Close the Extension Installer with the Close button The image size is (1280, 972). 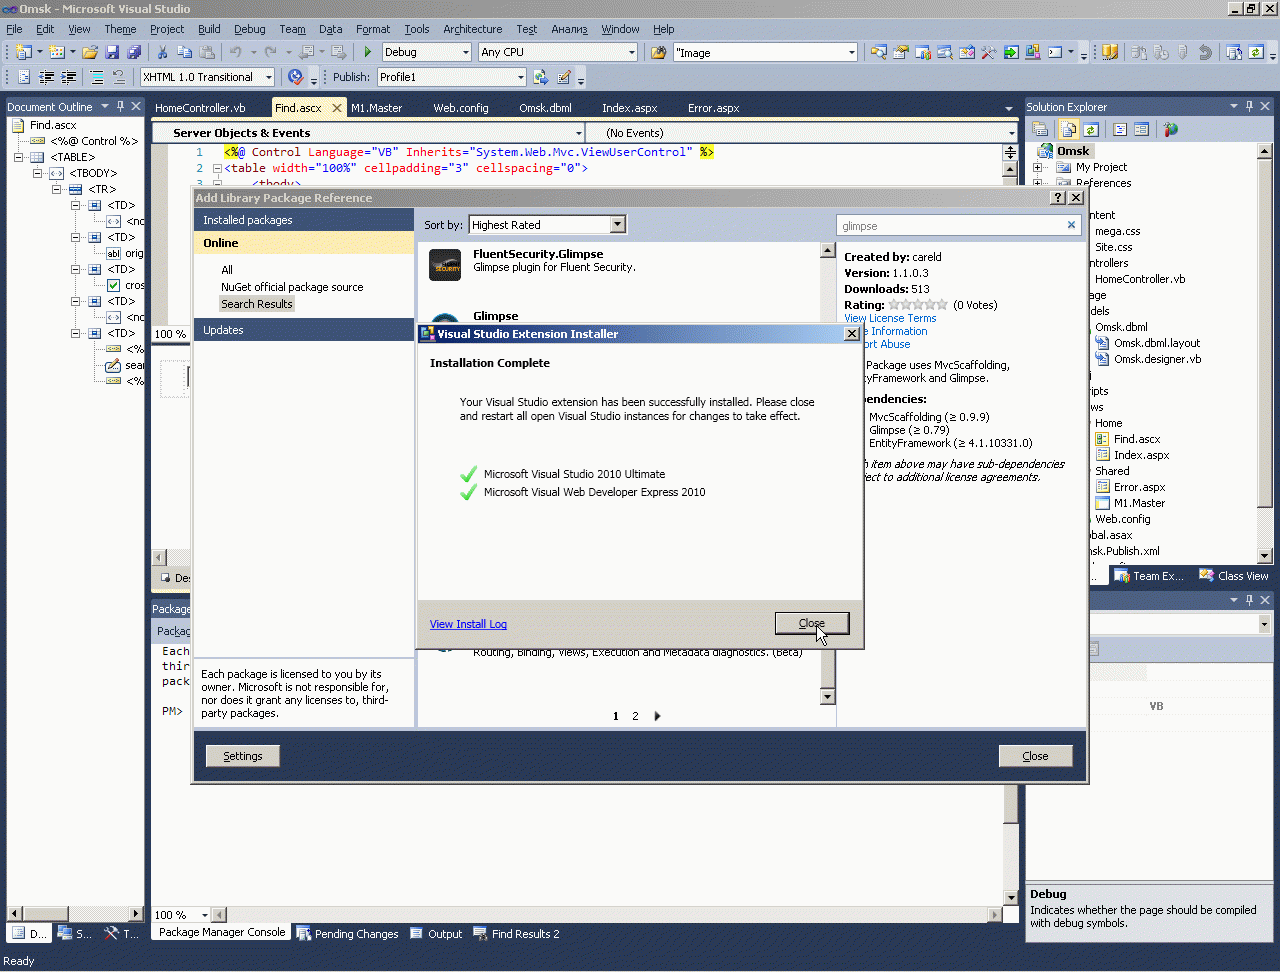pyautogui.click(x=812, y=623)
